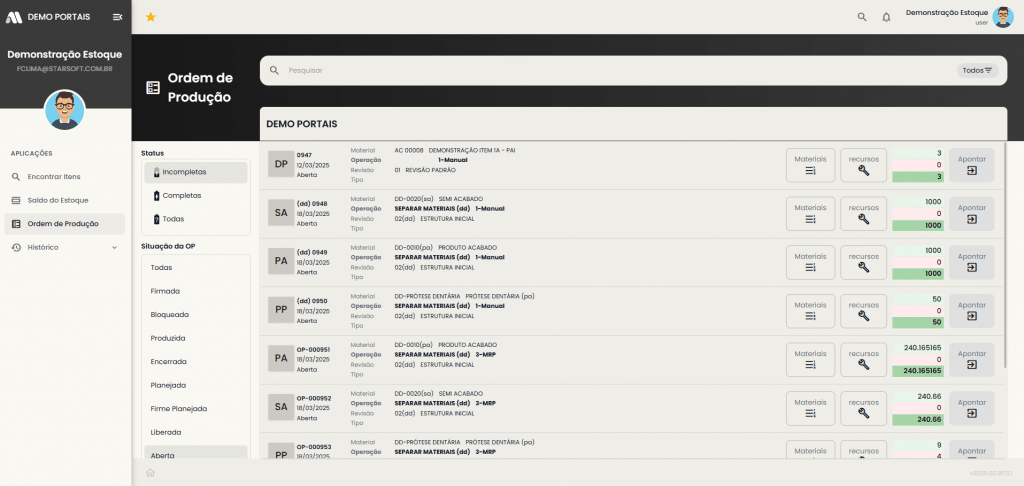Click Apontar for order (dd) 0949
The height and width of the screenshot is (486, 1024).
(x=972, y=263)
